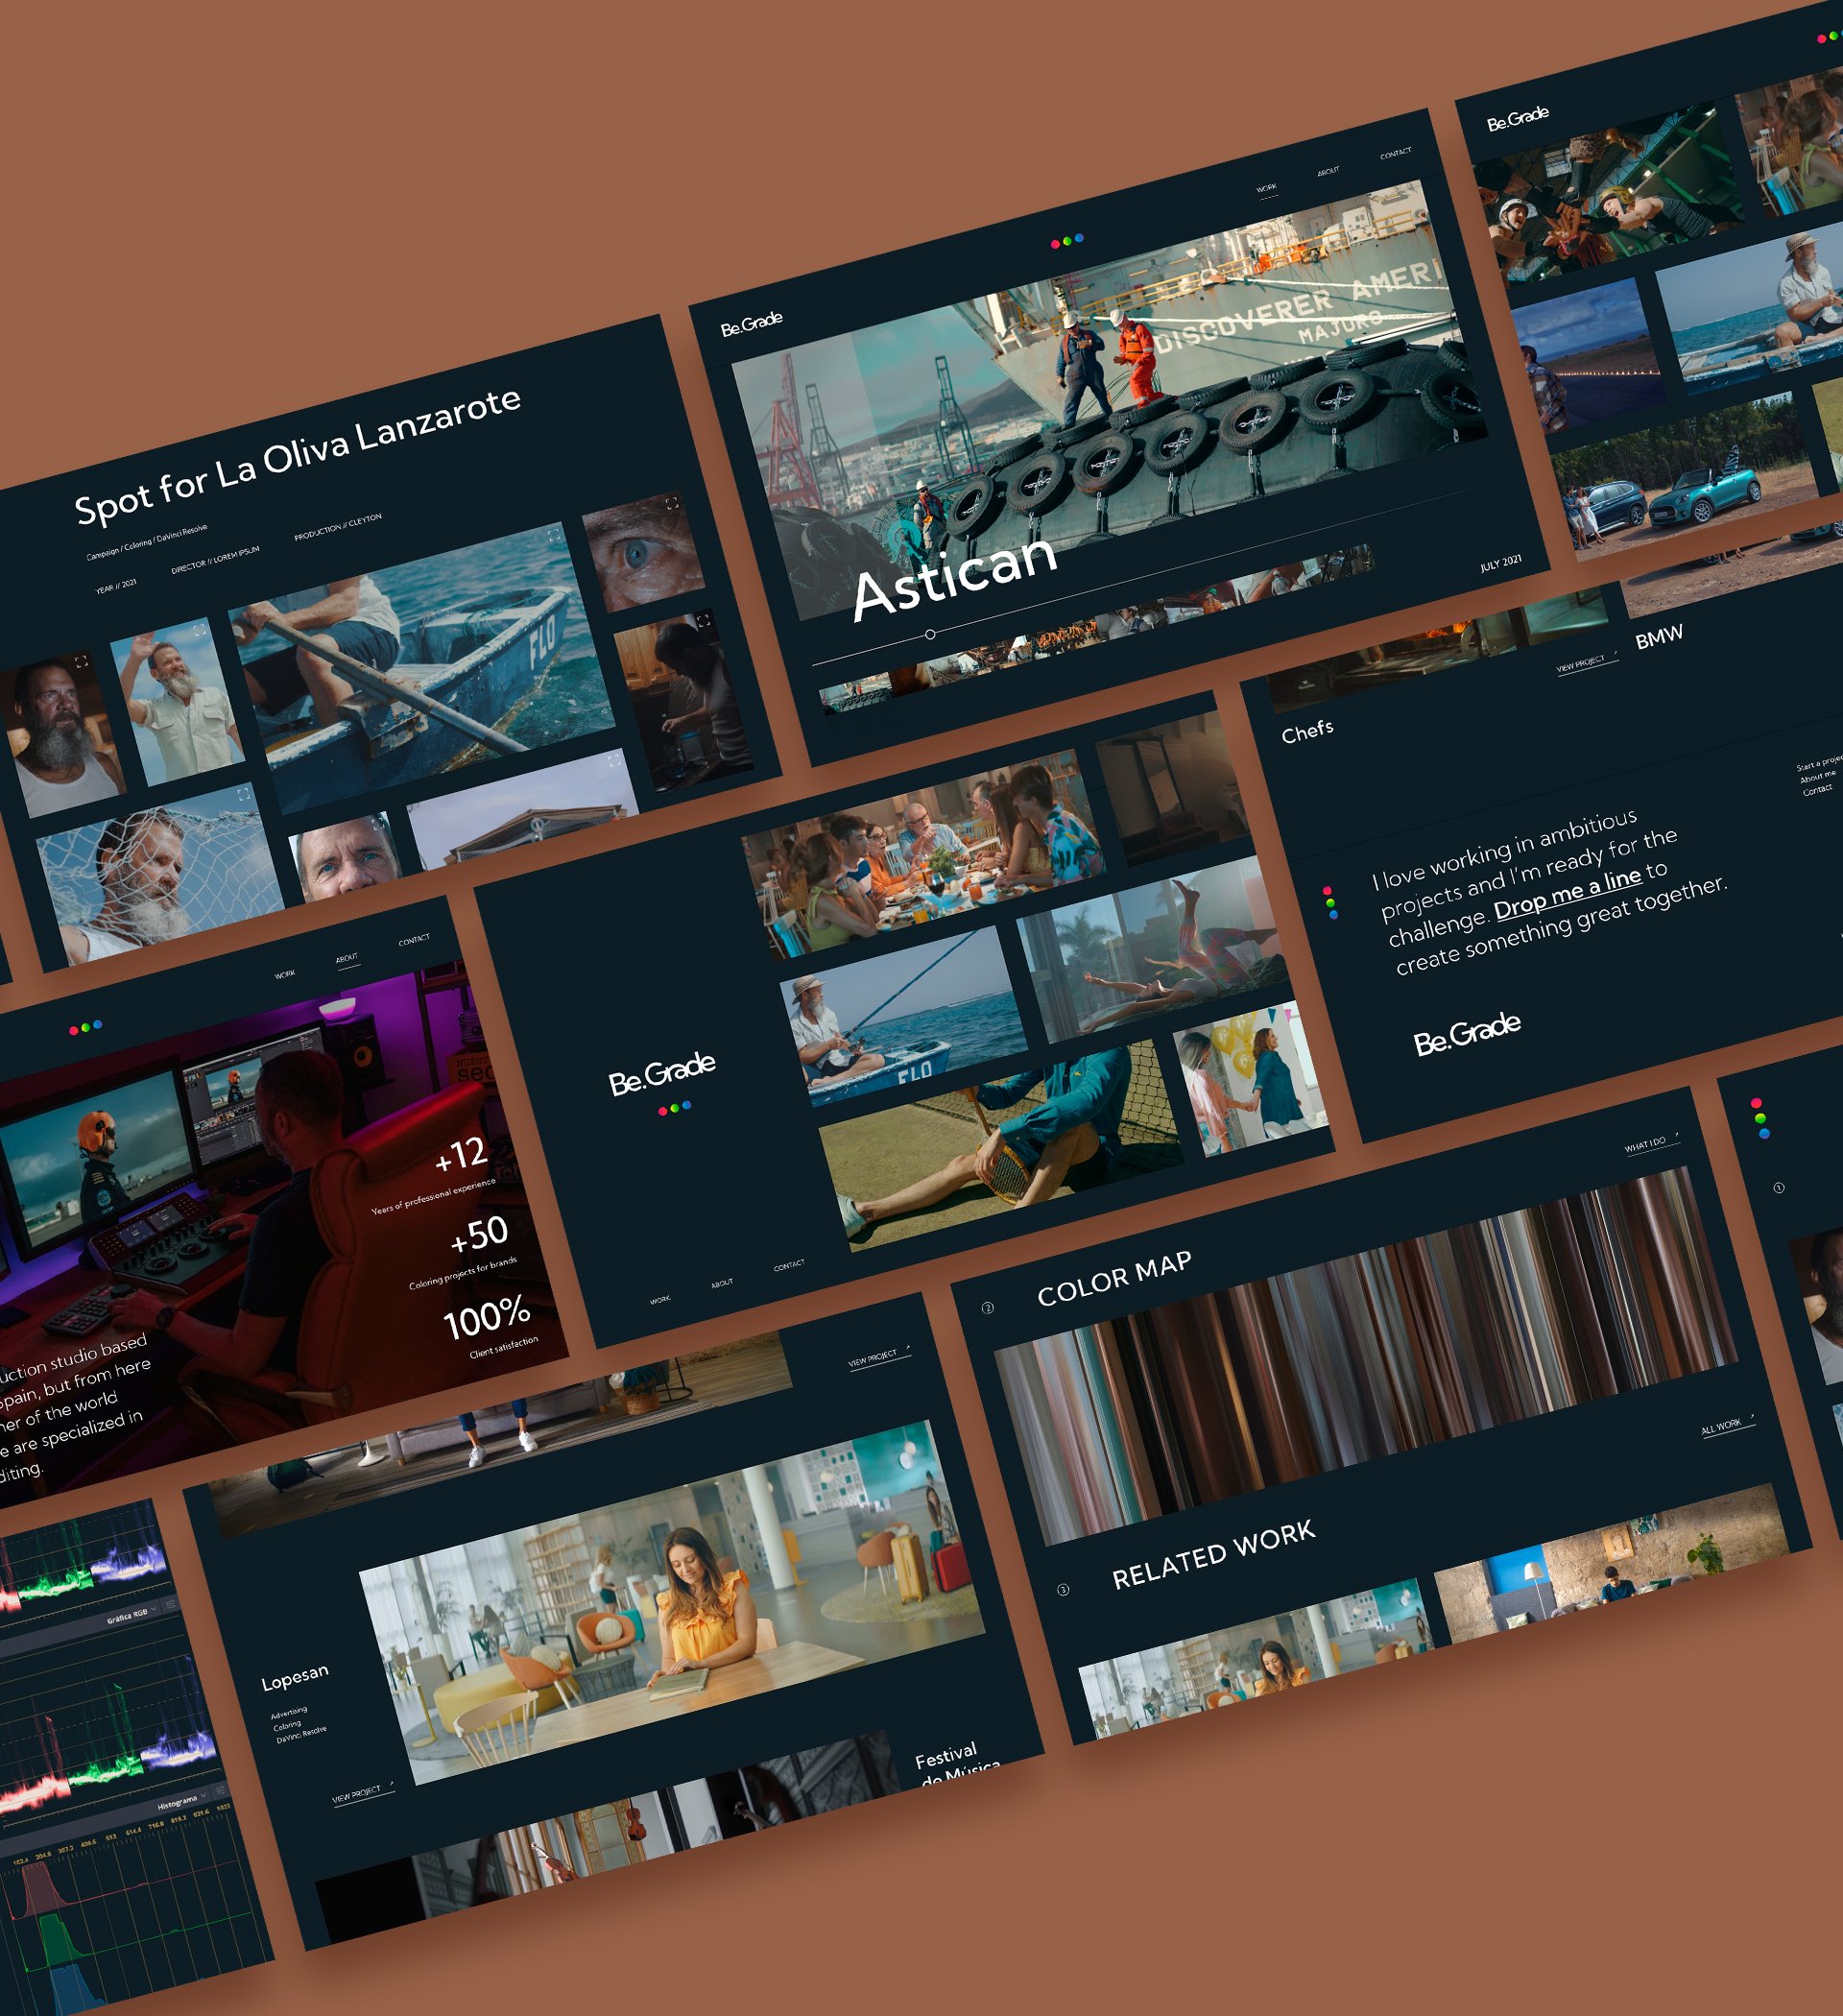The width and height of the screenshot is (1843, 2016).
Task: Open the BMW and Mini cars thumbnail
Action: coord(1686,476)
